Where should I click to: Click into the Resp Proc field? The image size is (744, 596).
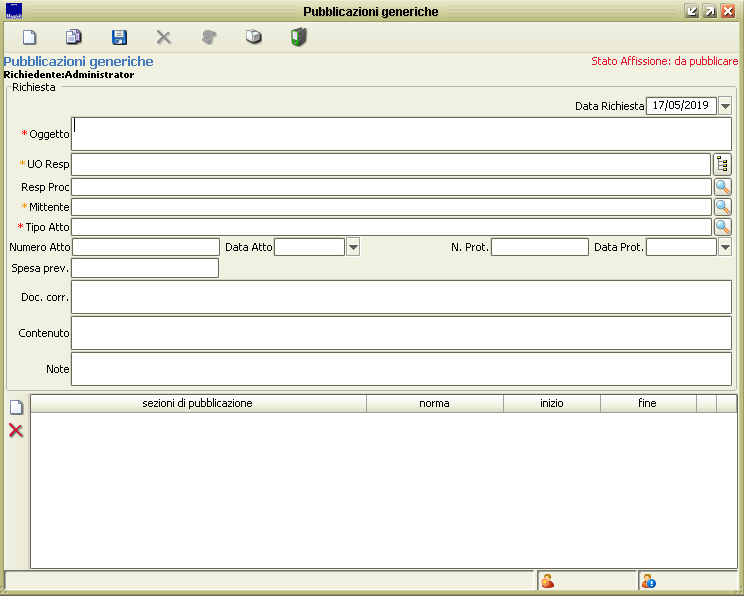[391, 187]
